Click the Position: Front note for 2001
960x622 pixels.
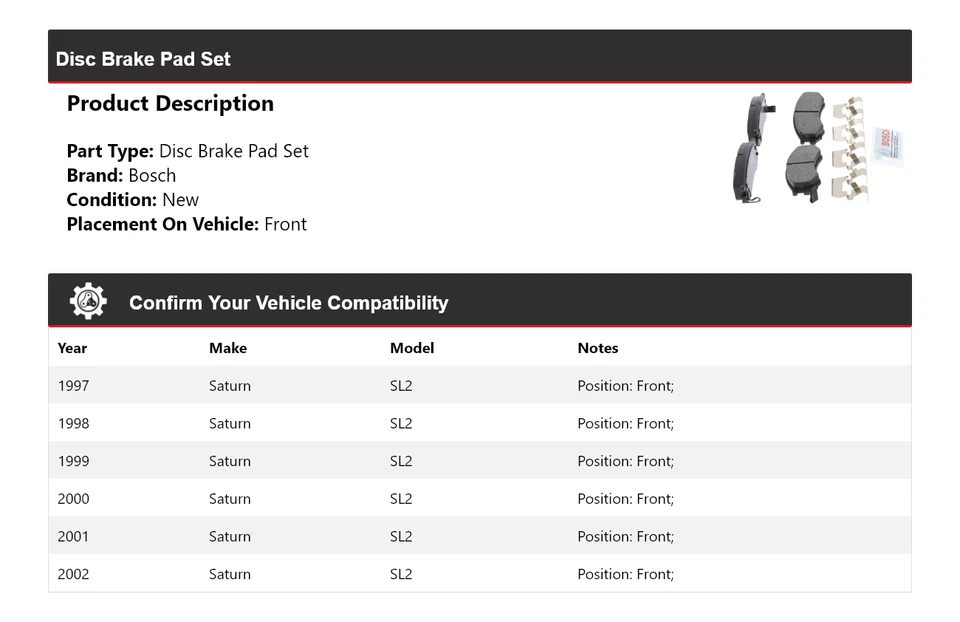[626, 537]
